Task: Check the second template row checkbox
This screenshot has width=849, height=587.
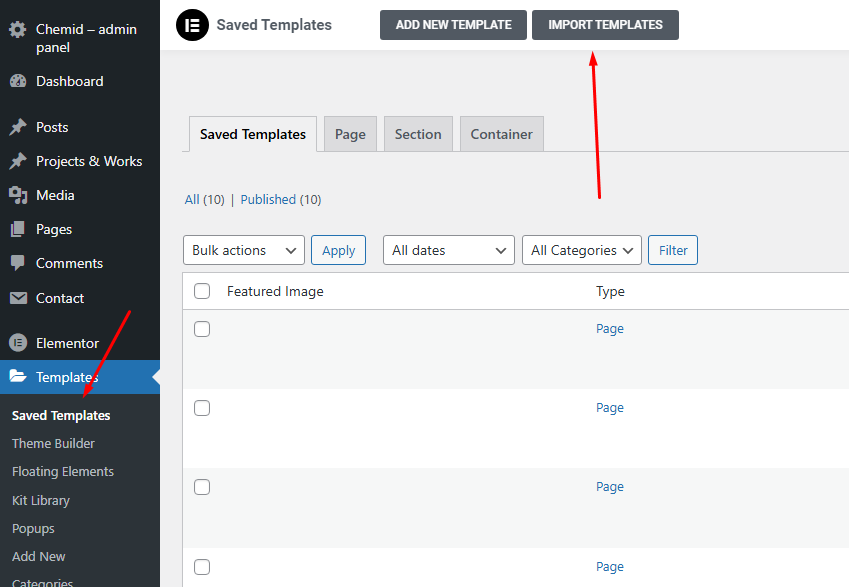Action: [202, 408]
